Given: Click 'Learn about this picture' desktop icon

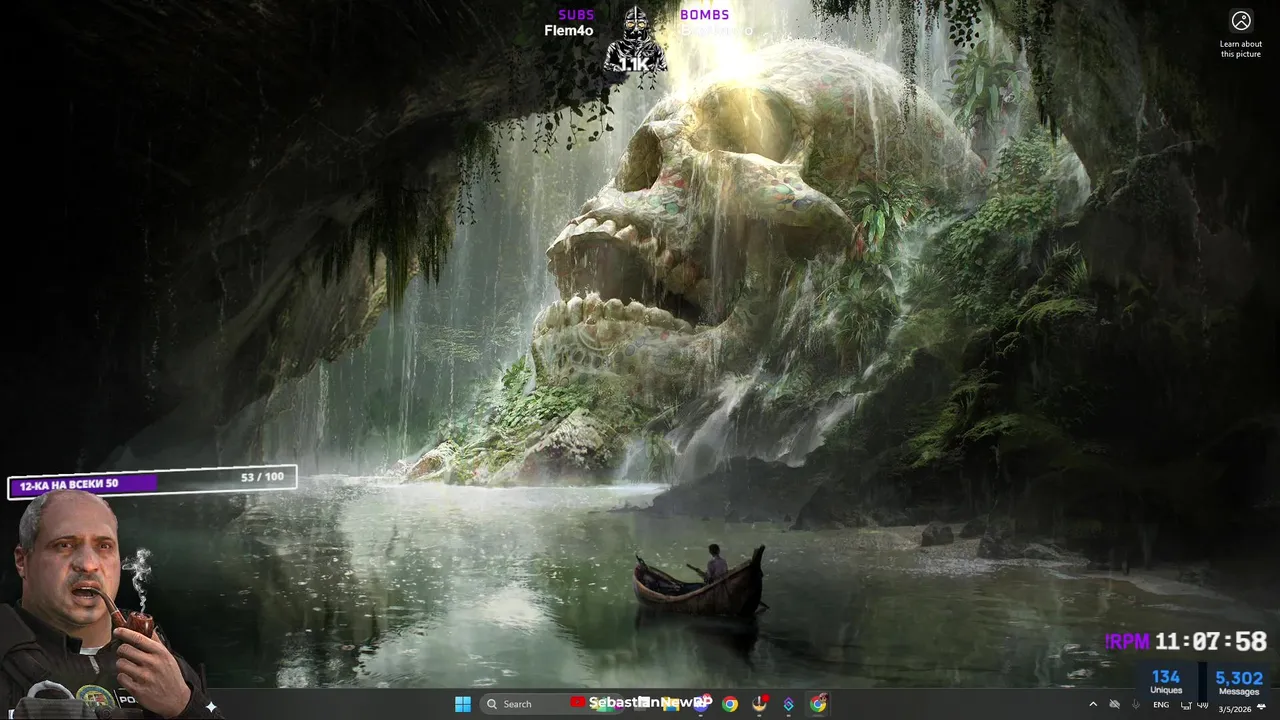Looking at the screenshot, I should click(x=1241, y=33).
